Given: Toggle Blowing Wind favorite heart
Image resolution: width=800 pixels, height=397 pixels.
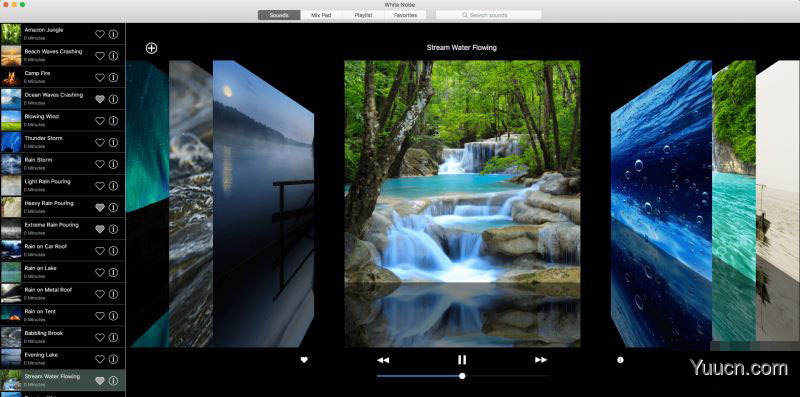Looking at the screenshot, I should tap(100, 121).
